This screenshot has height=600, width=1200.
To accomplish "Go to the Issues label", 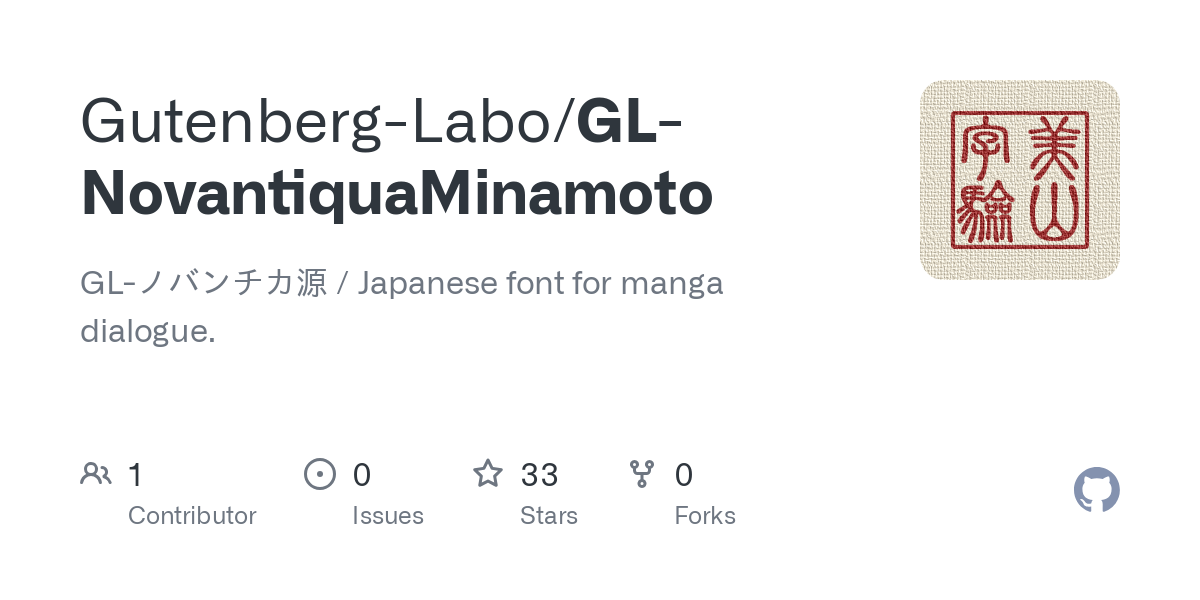I will click(x=388, y=516).
